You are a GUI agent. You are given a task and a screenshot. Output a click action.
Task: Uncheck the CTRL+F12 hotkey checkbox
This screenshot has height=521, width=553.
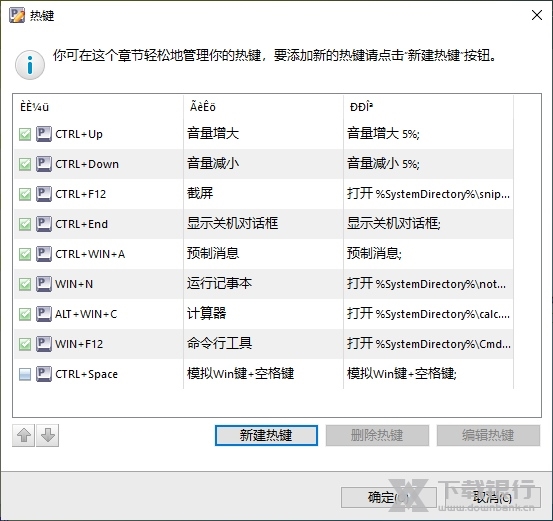(x=25, y=194)
